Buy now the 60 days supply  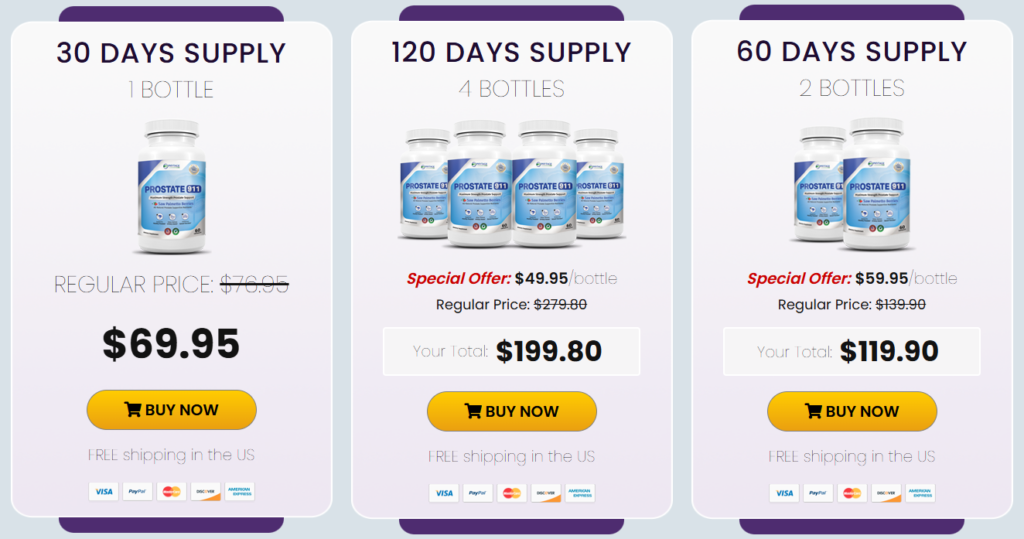click(852, 412)
